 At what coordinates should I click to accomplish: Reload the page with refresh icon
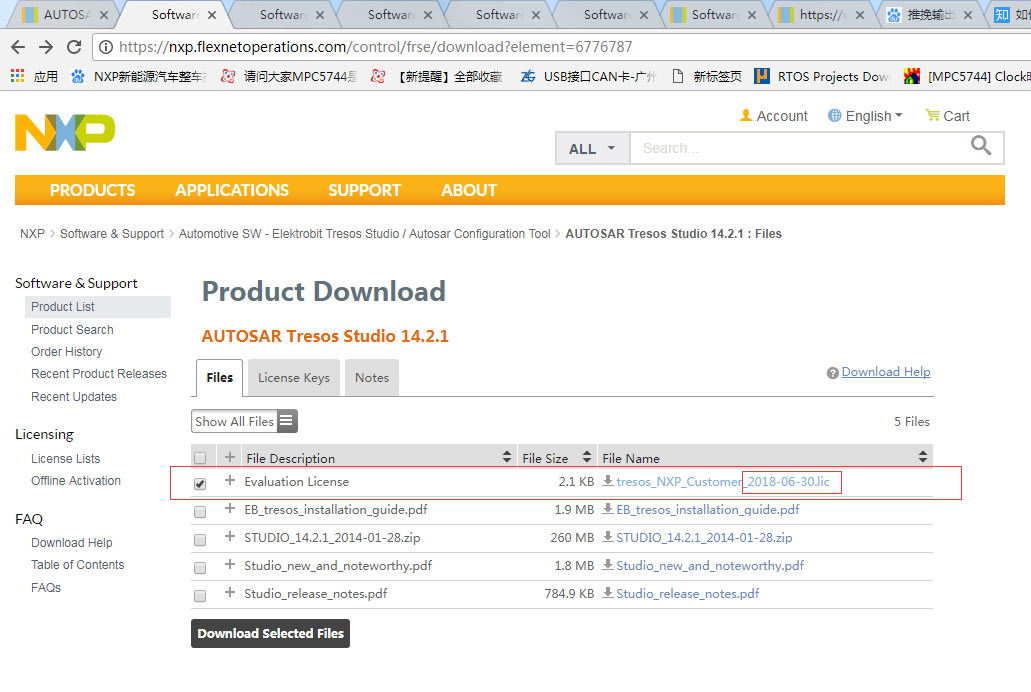74,47
